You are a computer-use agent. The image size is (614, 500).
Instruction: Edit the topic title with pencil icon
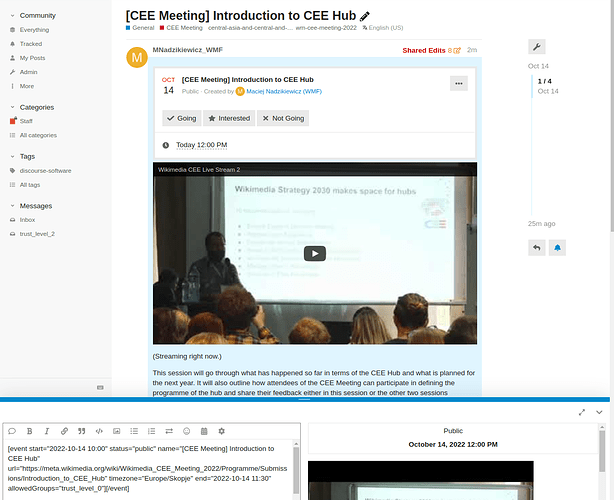click(365, 16)
